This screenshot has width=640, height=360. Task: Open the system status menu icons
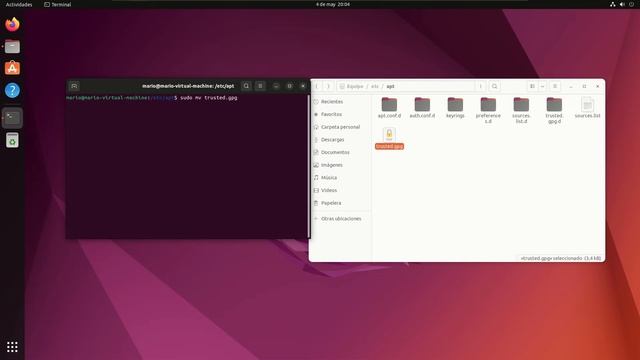click(622, 4)
